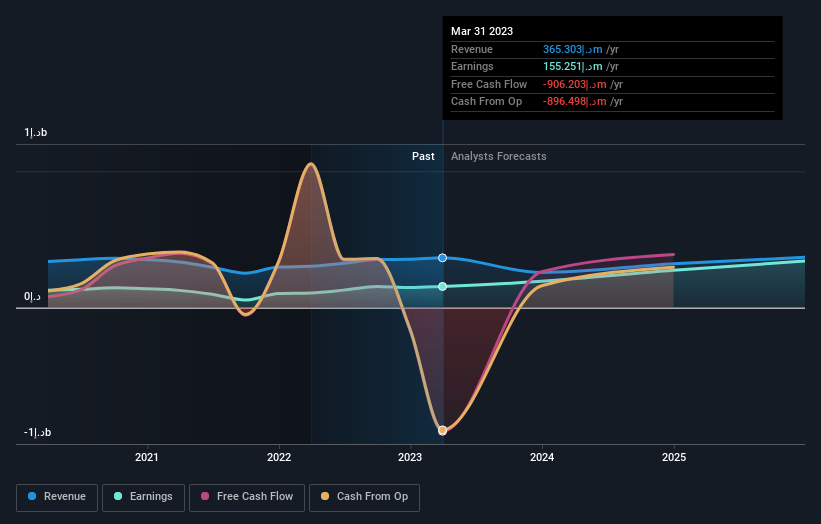This screenshot has width=821, height=524.
Task: Click the tooltip date 'Mar 31 2023'
Action: coord(482,31)
